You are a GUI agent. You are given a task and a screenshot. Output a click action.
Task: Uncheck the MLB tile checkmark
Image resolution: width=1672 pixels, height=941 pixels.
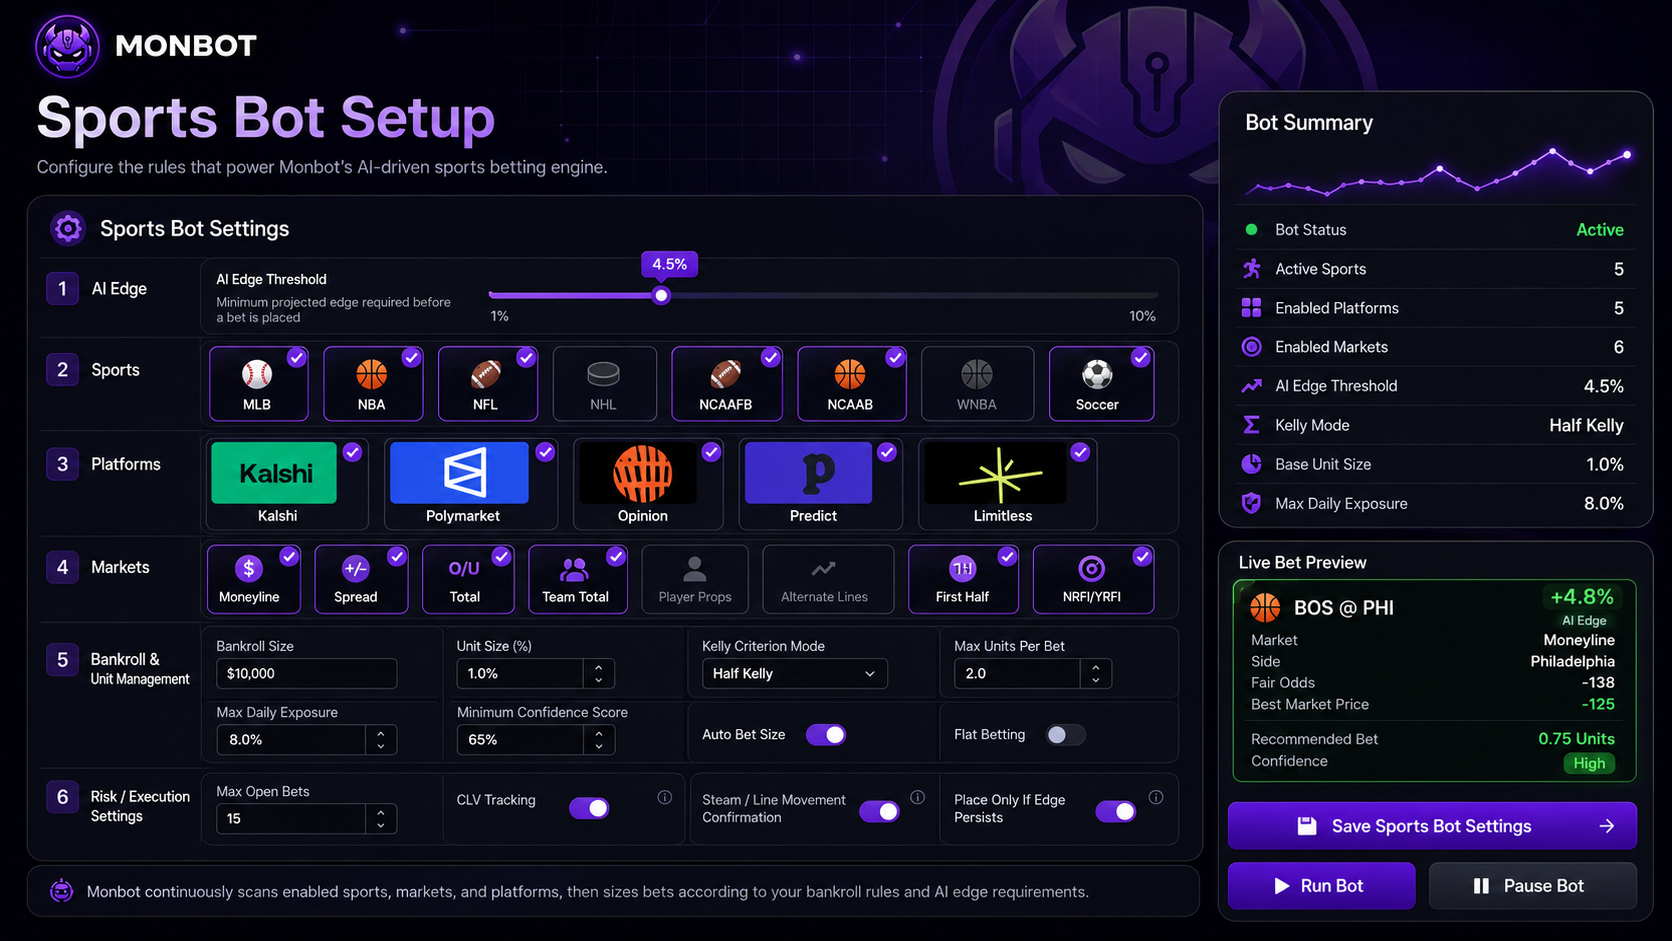click(x=297, y=358)
